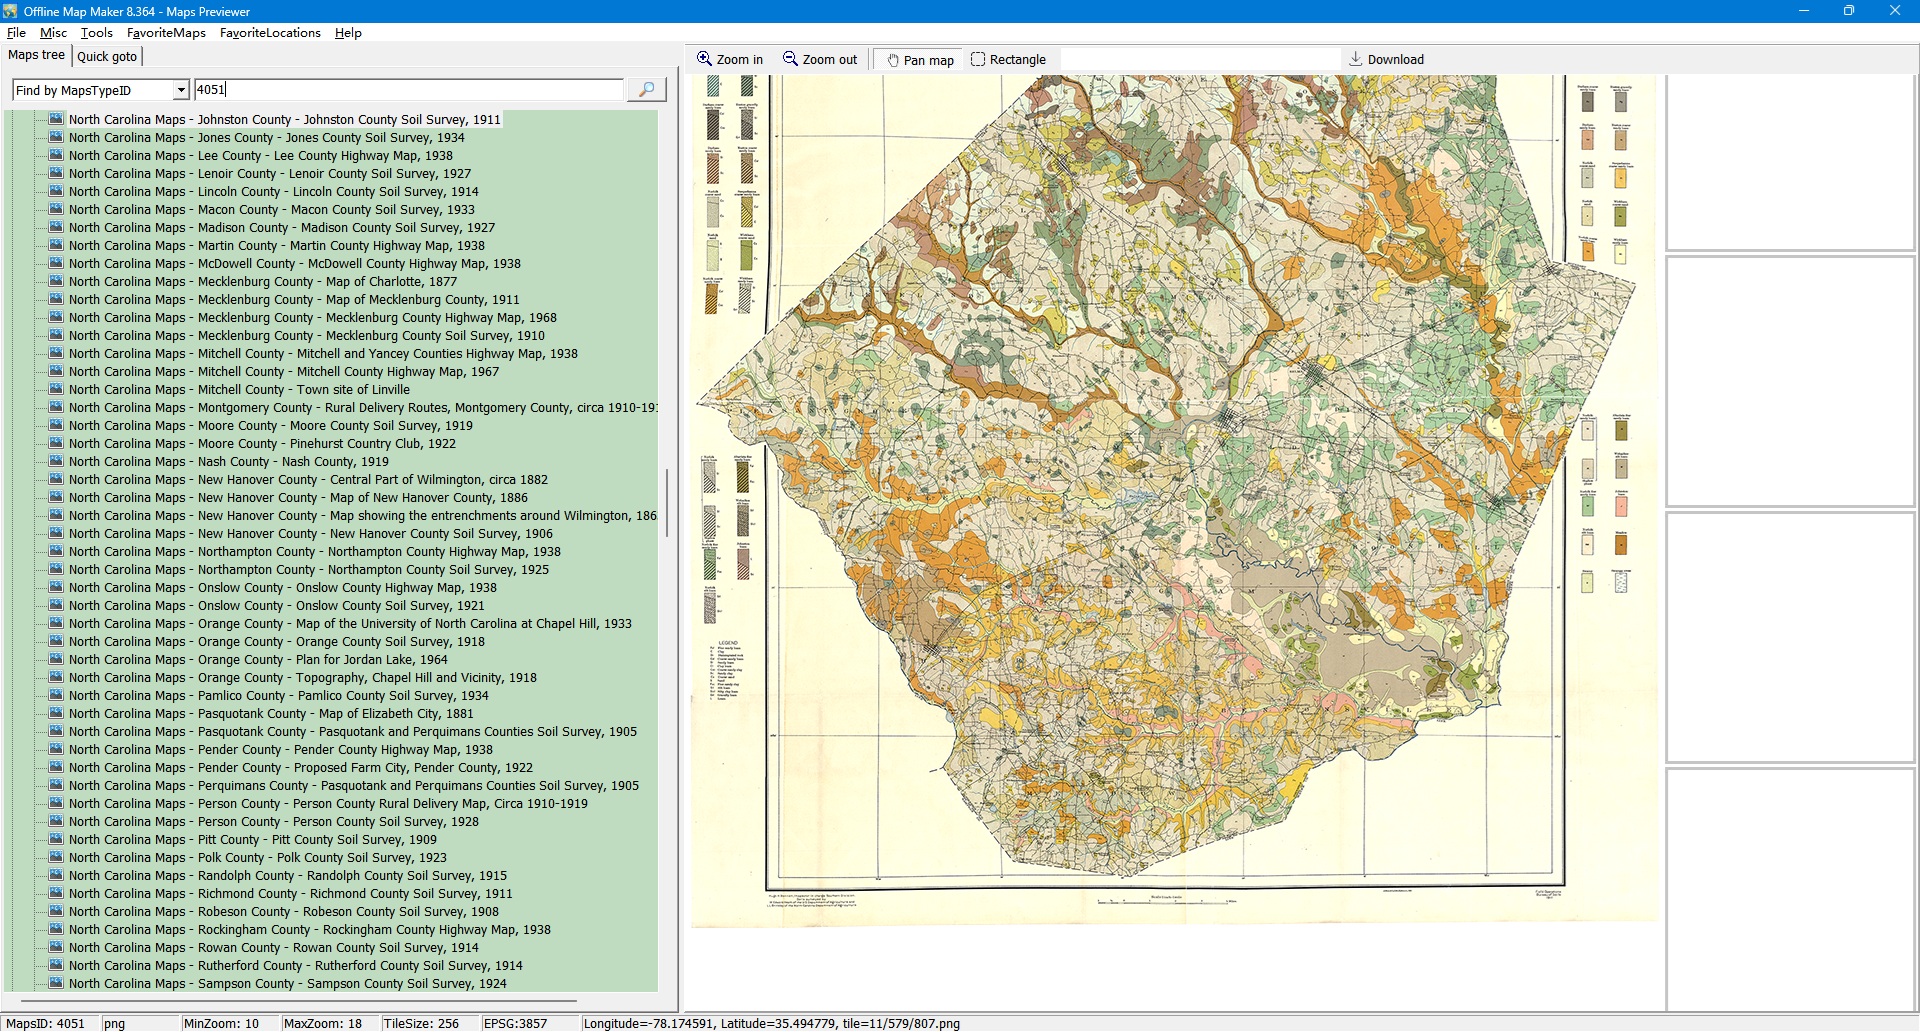
Task: Open the Tools menu
Action: (x=97, y=33)
